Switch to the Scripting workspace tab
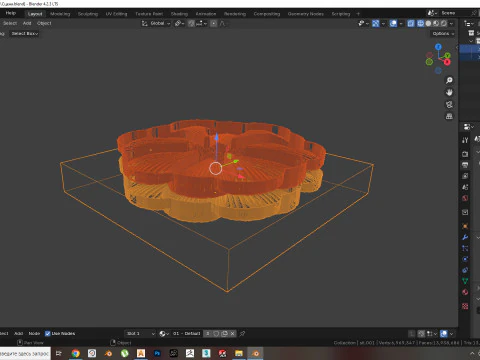This screenshot has width=480, height=360. 341,14
